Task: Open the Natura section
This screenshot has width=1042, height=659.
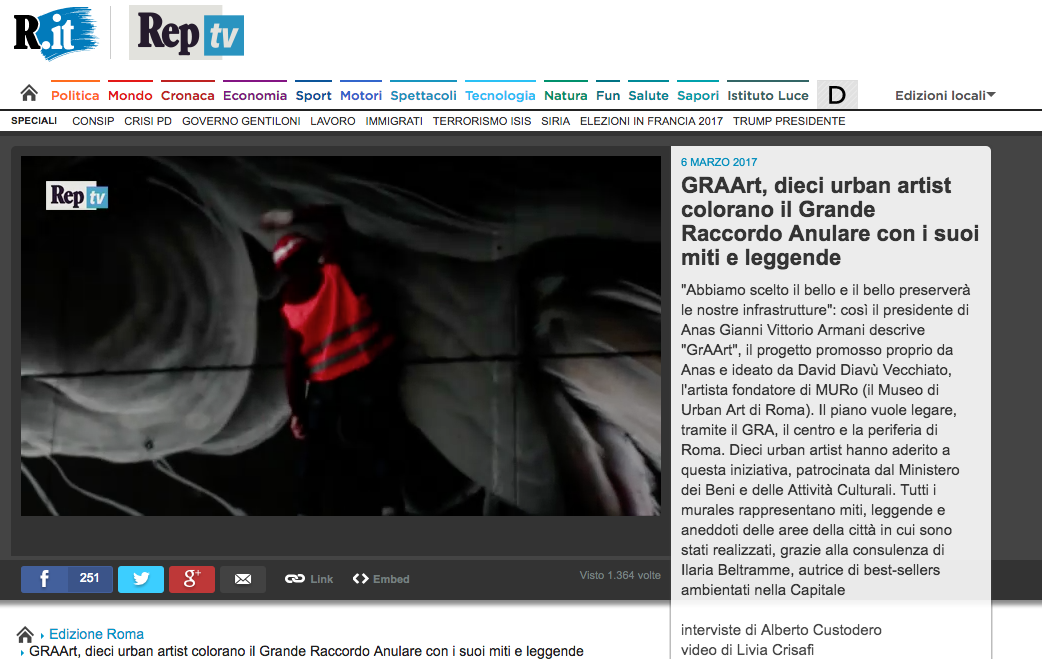Action: coord(566,96)
